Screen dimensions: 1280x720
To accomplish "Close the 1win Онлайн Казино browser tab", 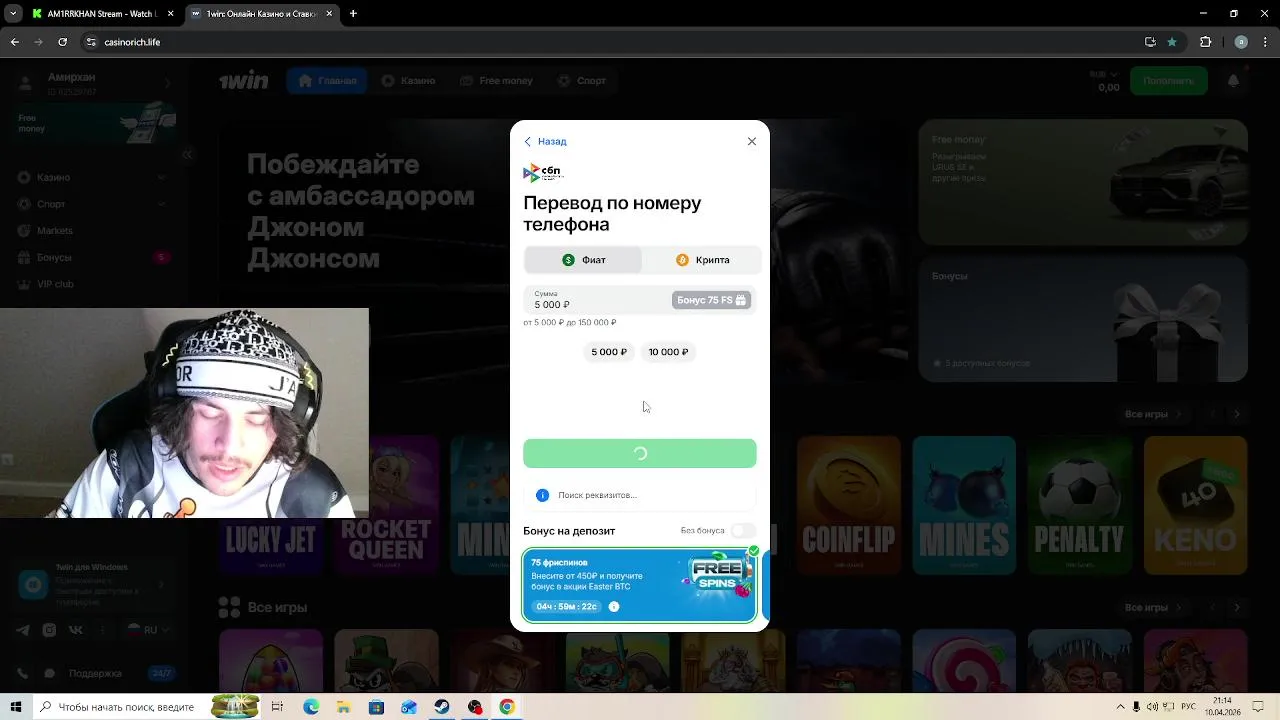I will [x=331, y=14].
